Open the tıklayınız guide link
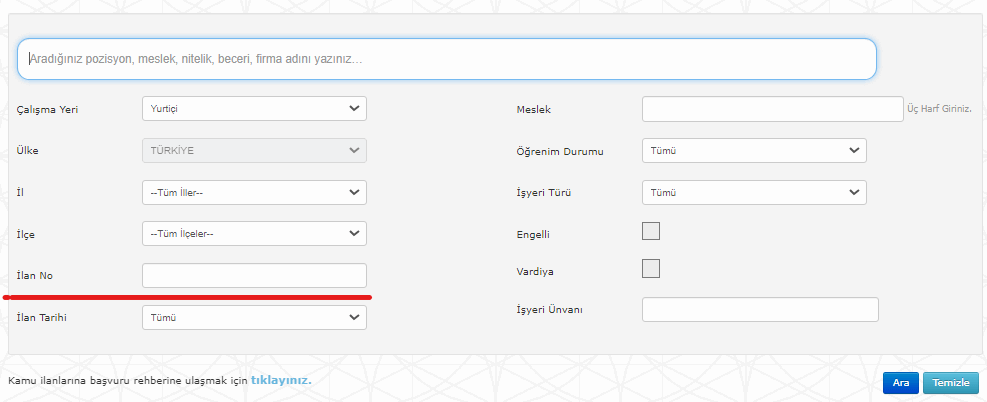The height and width of the screenshot is (402, 987). click(x=281, y=381)
